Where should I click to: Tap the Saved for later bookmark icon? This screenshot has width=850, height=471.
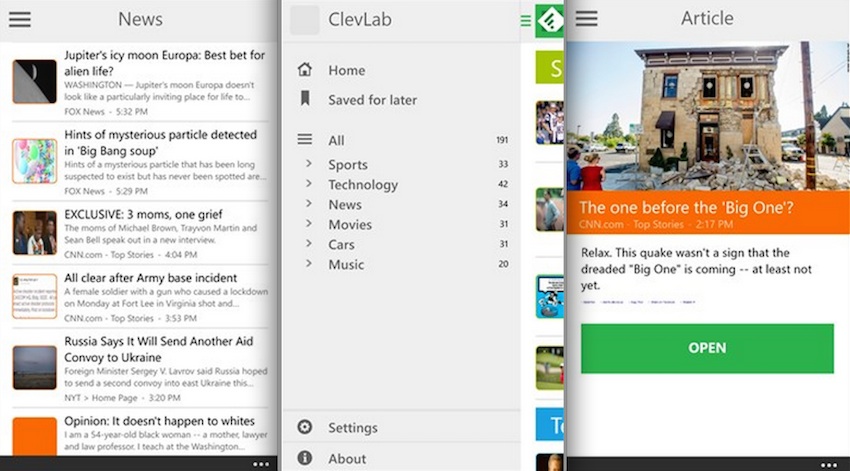click(305, 98)
